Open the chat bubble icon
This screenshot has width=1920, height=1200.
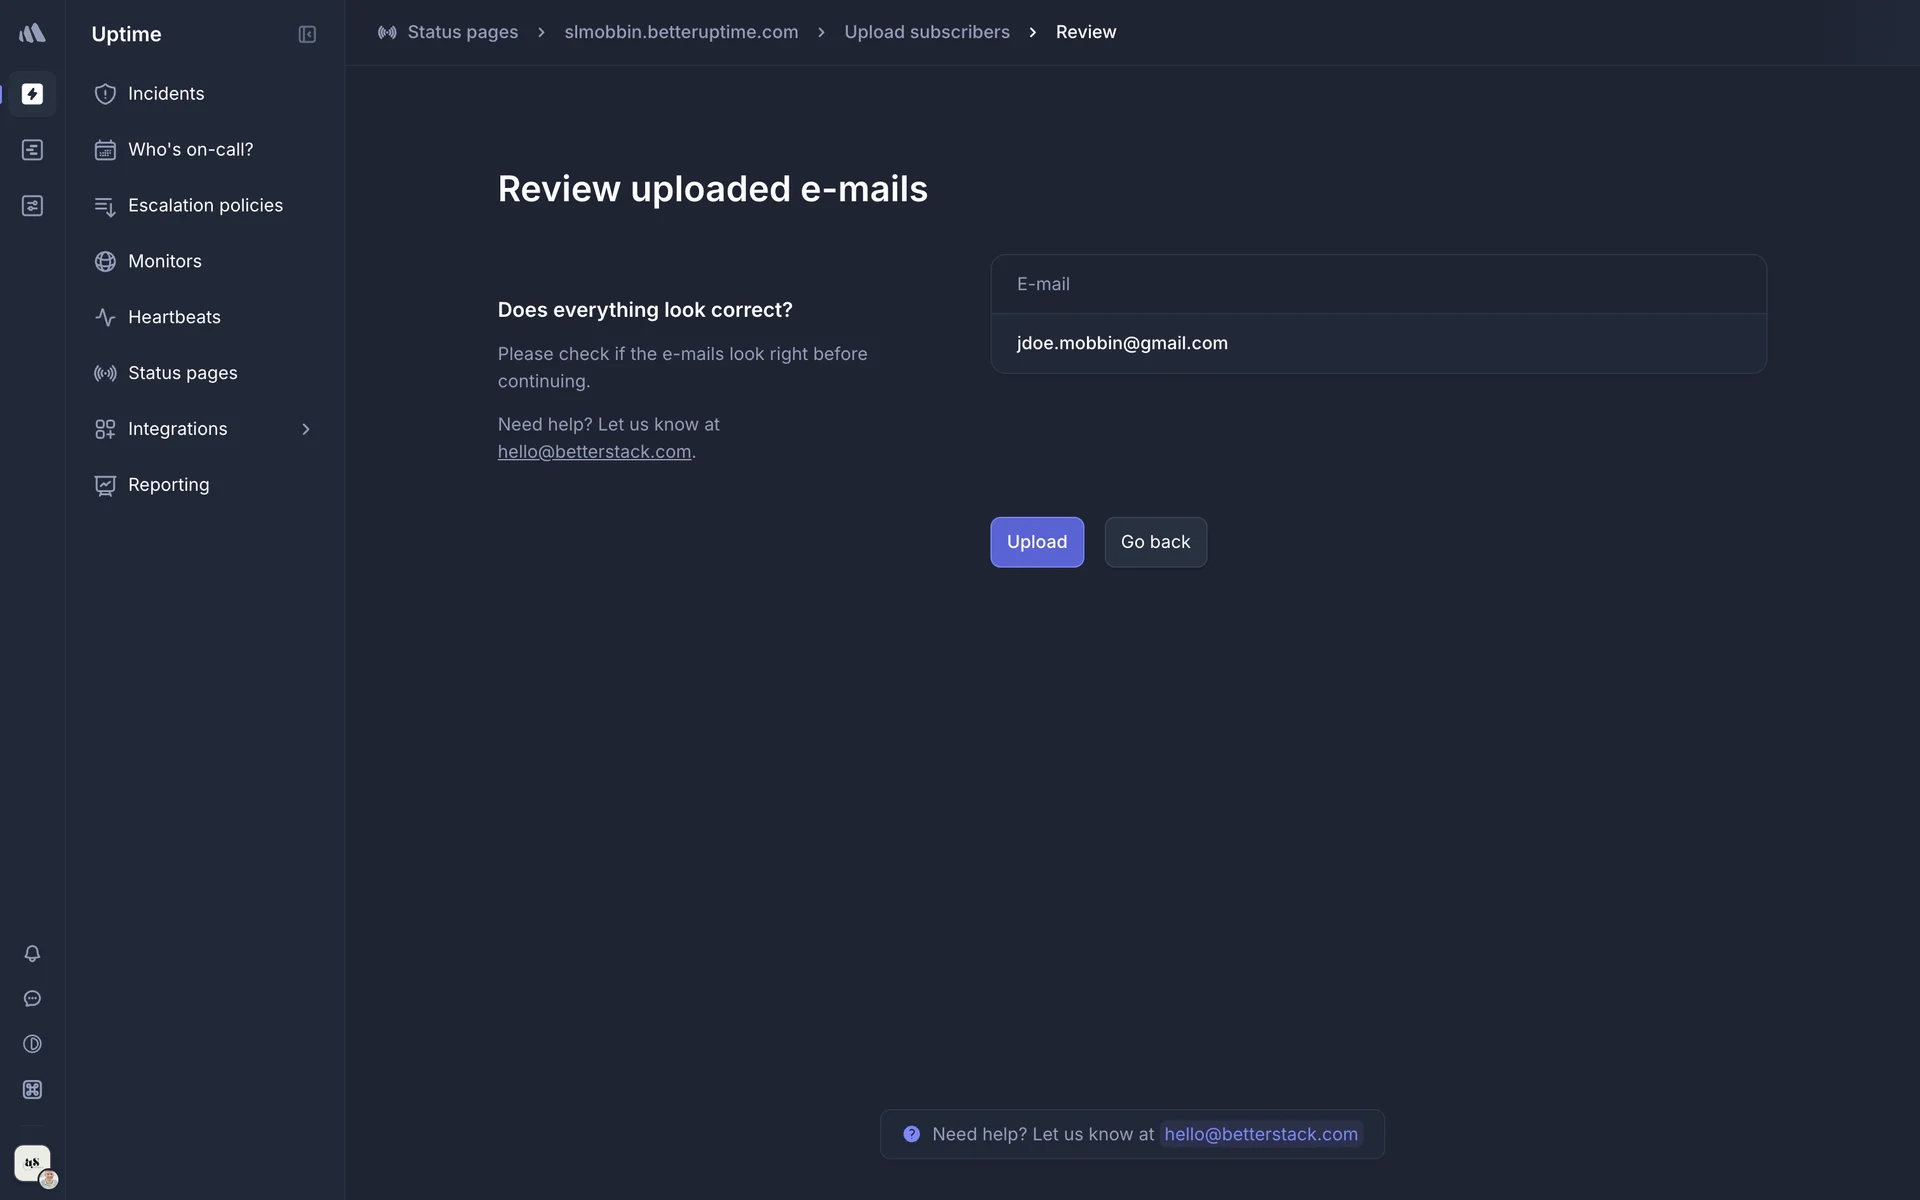click(x=32, y=999)
